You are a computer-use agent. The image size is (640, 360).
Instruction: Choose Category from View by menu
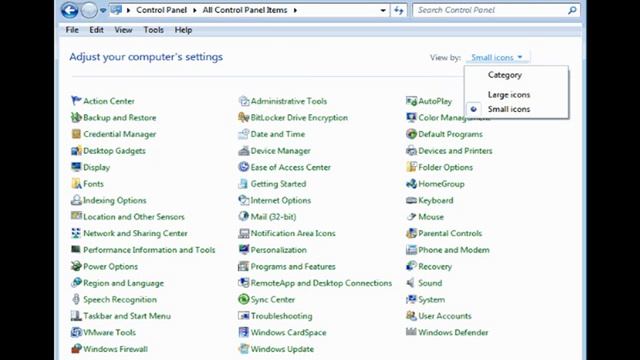[504, 75]
